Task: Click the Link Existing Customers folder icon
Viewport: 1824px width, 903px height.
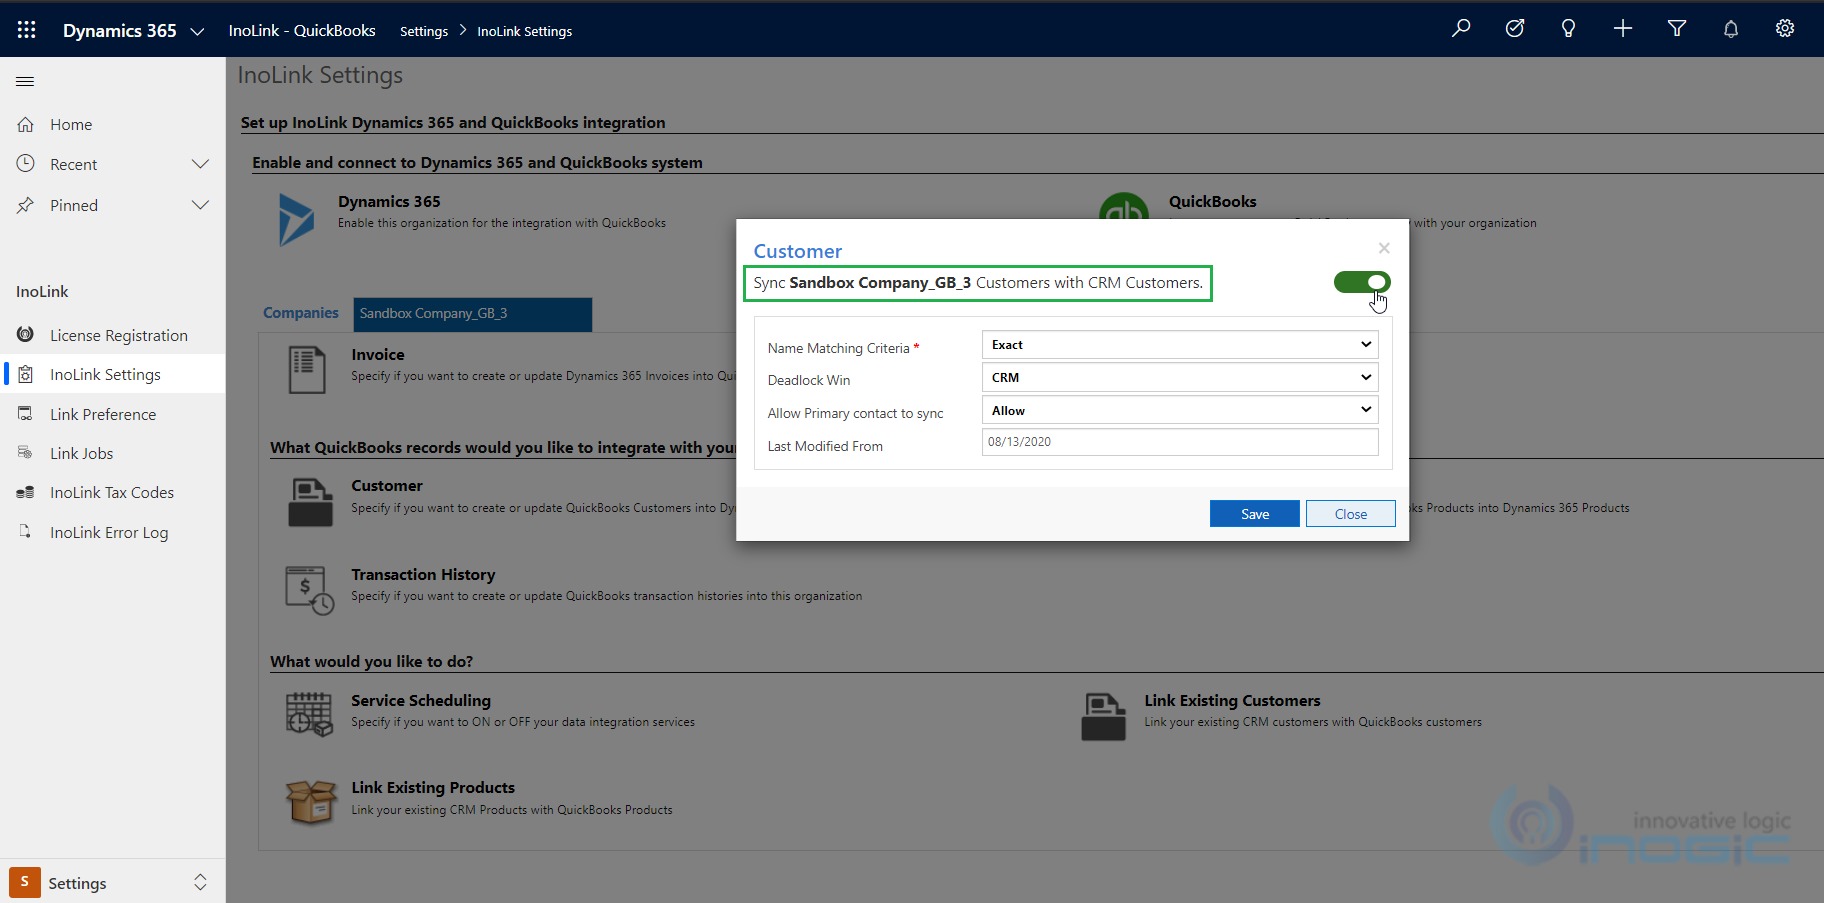Action: [1104, 717]
